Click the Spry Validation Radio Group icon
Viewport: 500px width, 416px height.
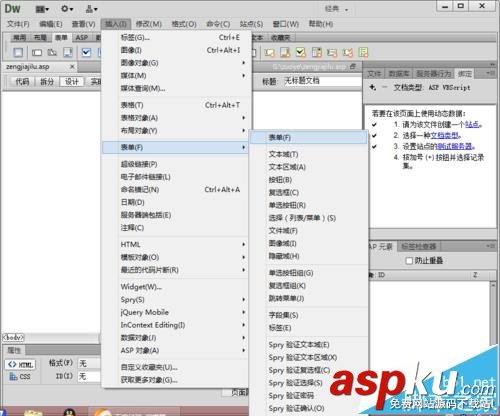[363, 52]
